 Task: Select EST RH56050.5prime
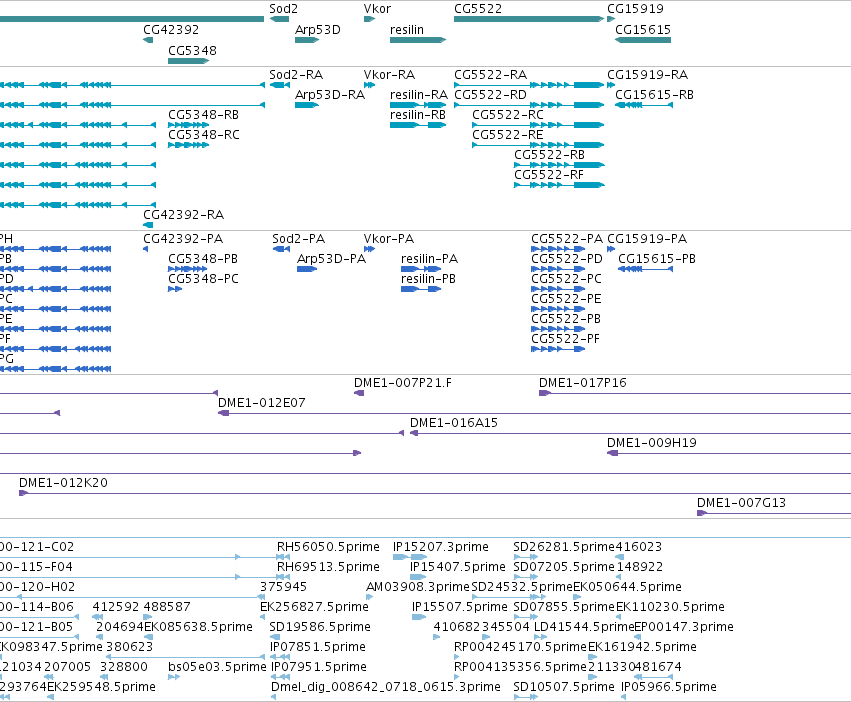[328, 547]
